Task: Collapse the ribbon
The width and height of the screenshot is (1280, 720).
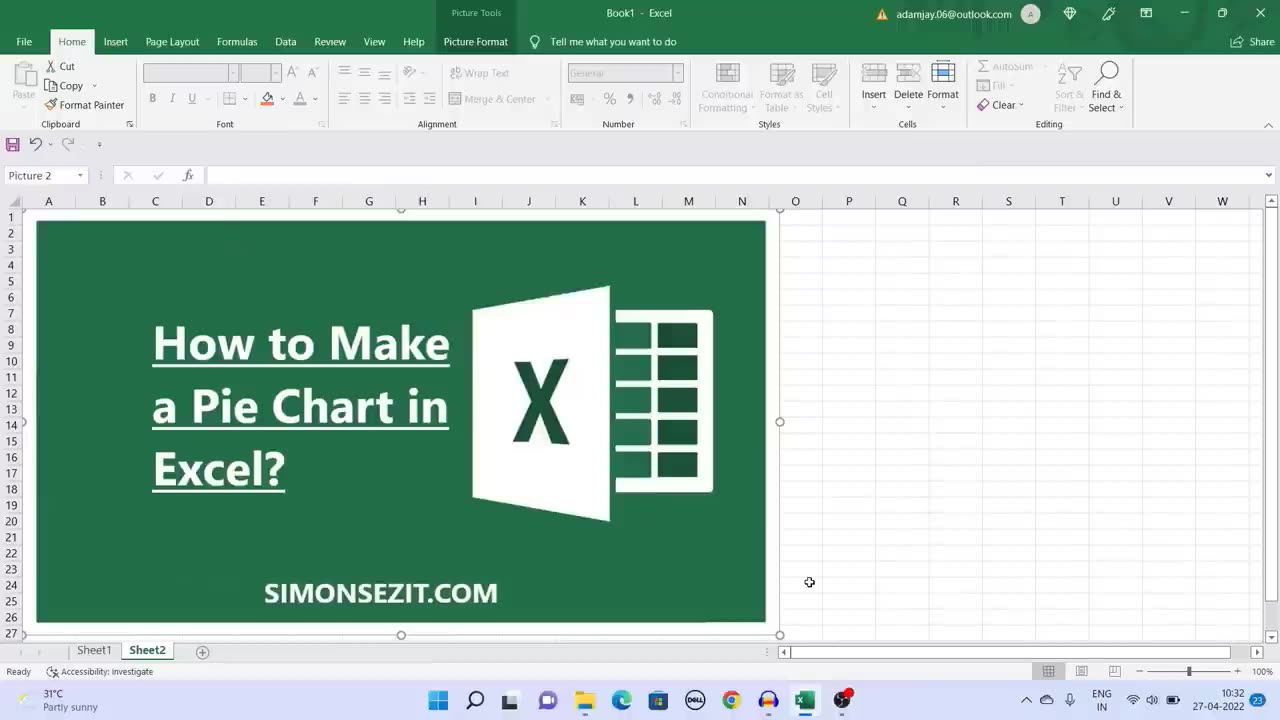Action: tap(1269, 125)
